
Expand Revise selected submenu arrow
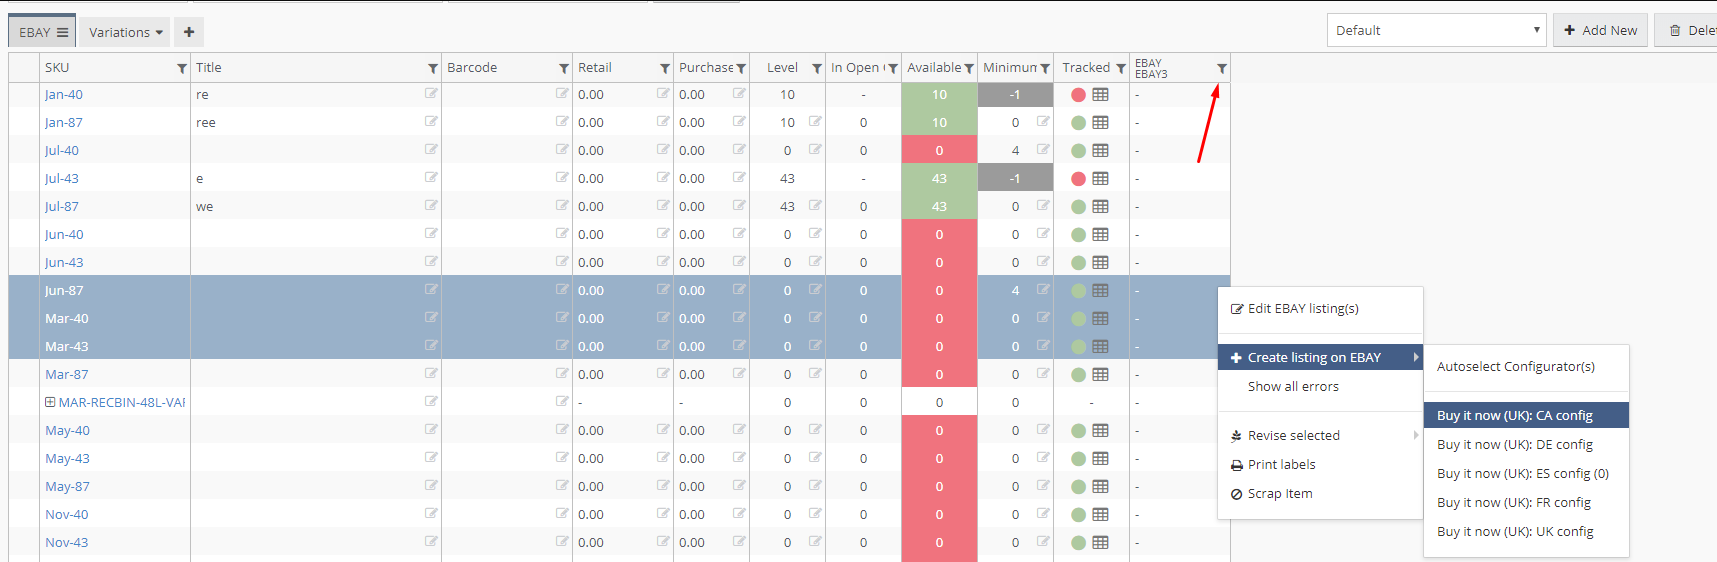(x=1415, y=435)
